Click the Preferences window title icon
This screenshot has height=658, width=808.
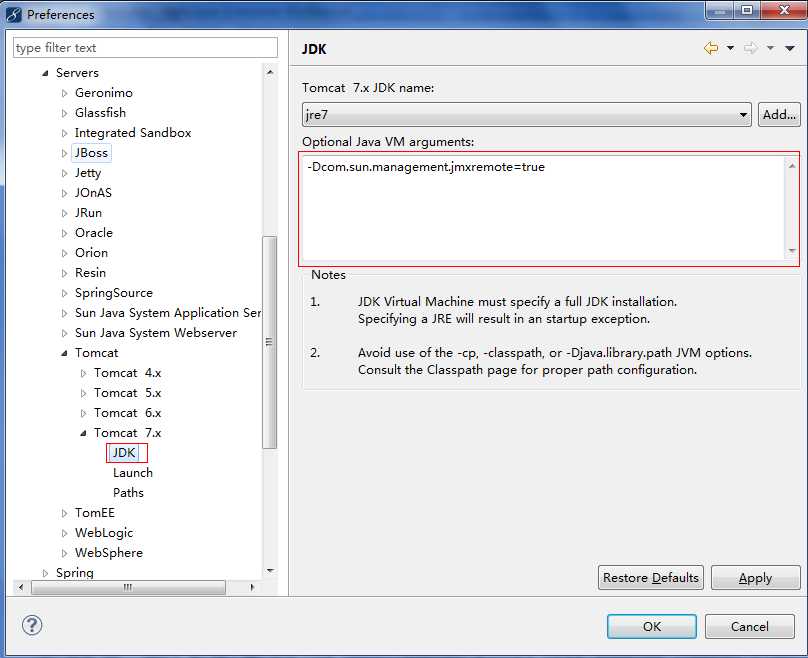[14, 15]
